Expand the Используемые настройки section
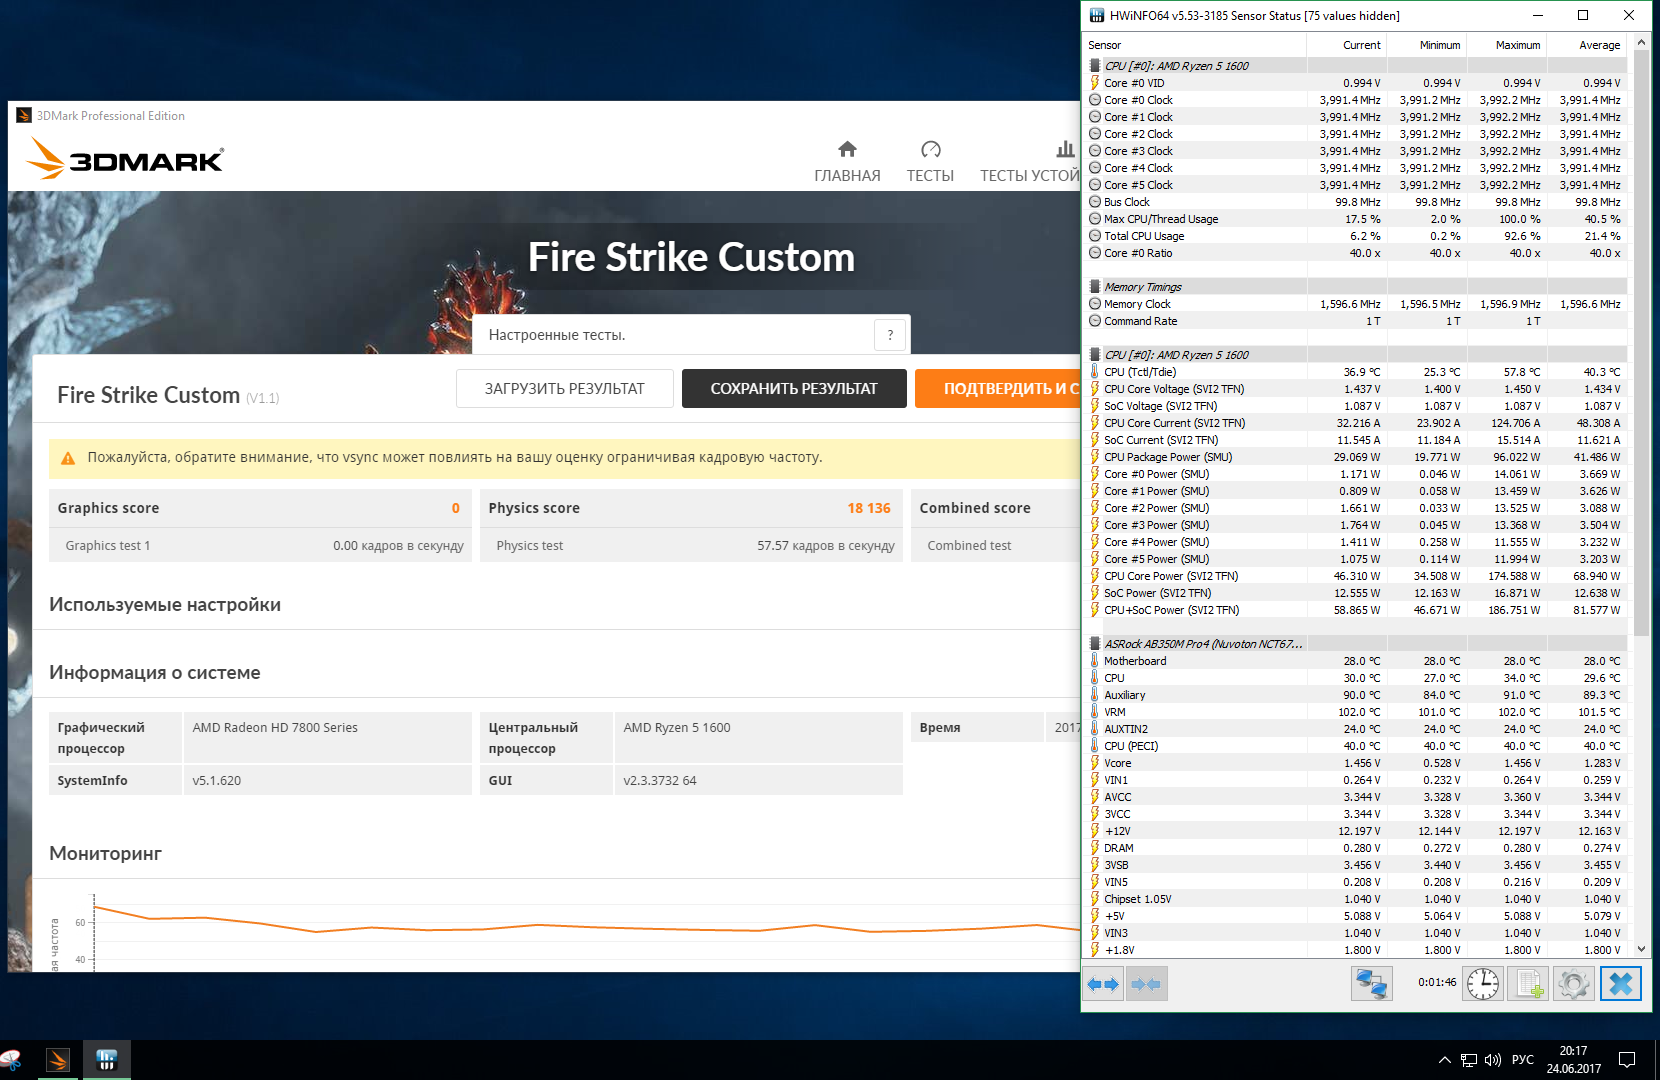The height and width of the screenshot is (1080, 1660). [165, 605]
